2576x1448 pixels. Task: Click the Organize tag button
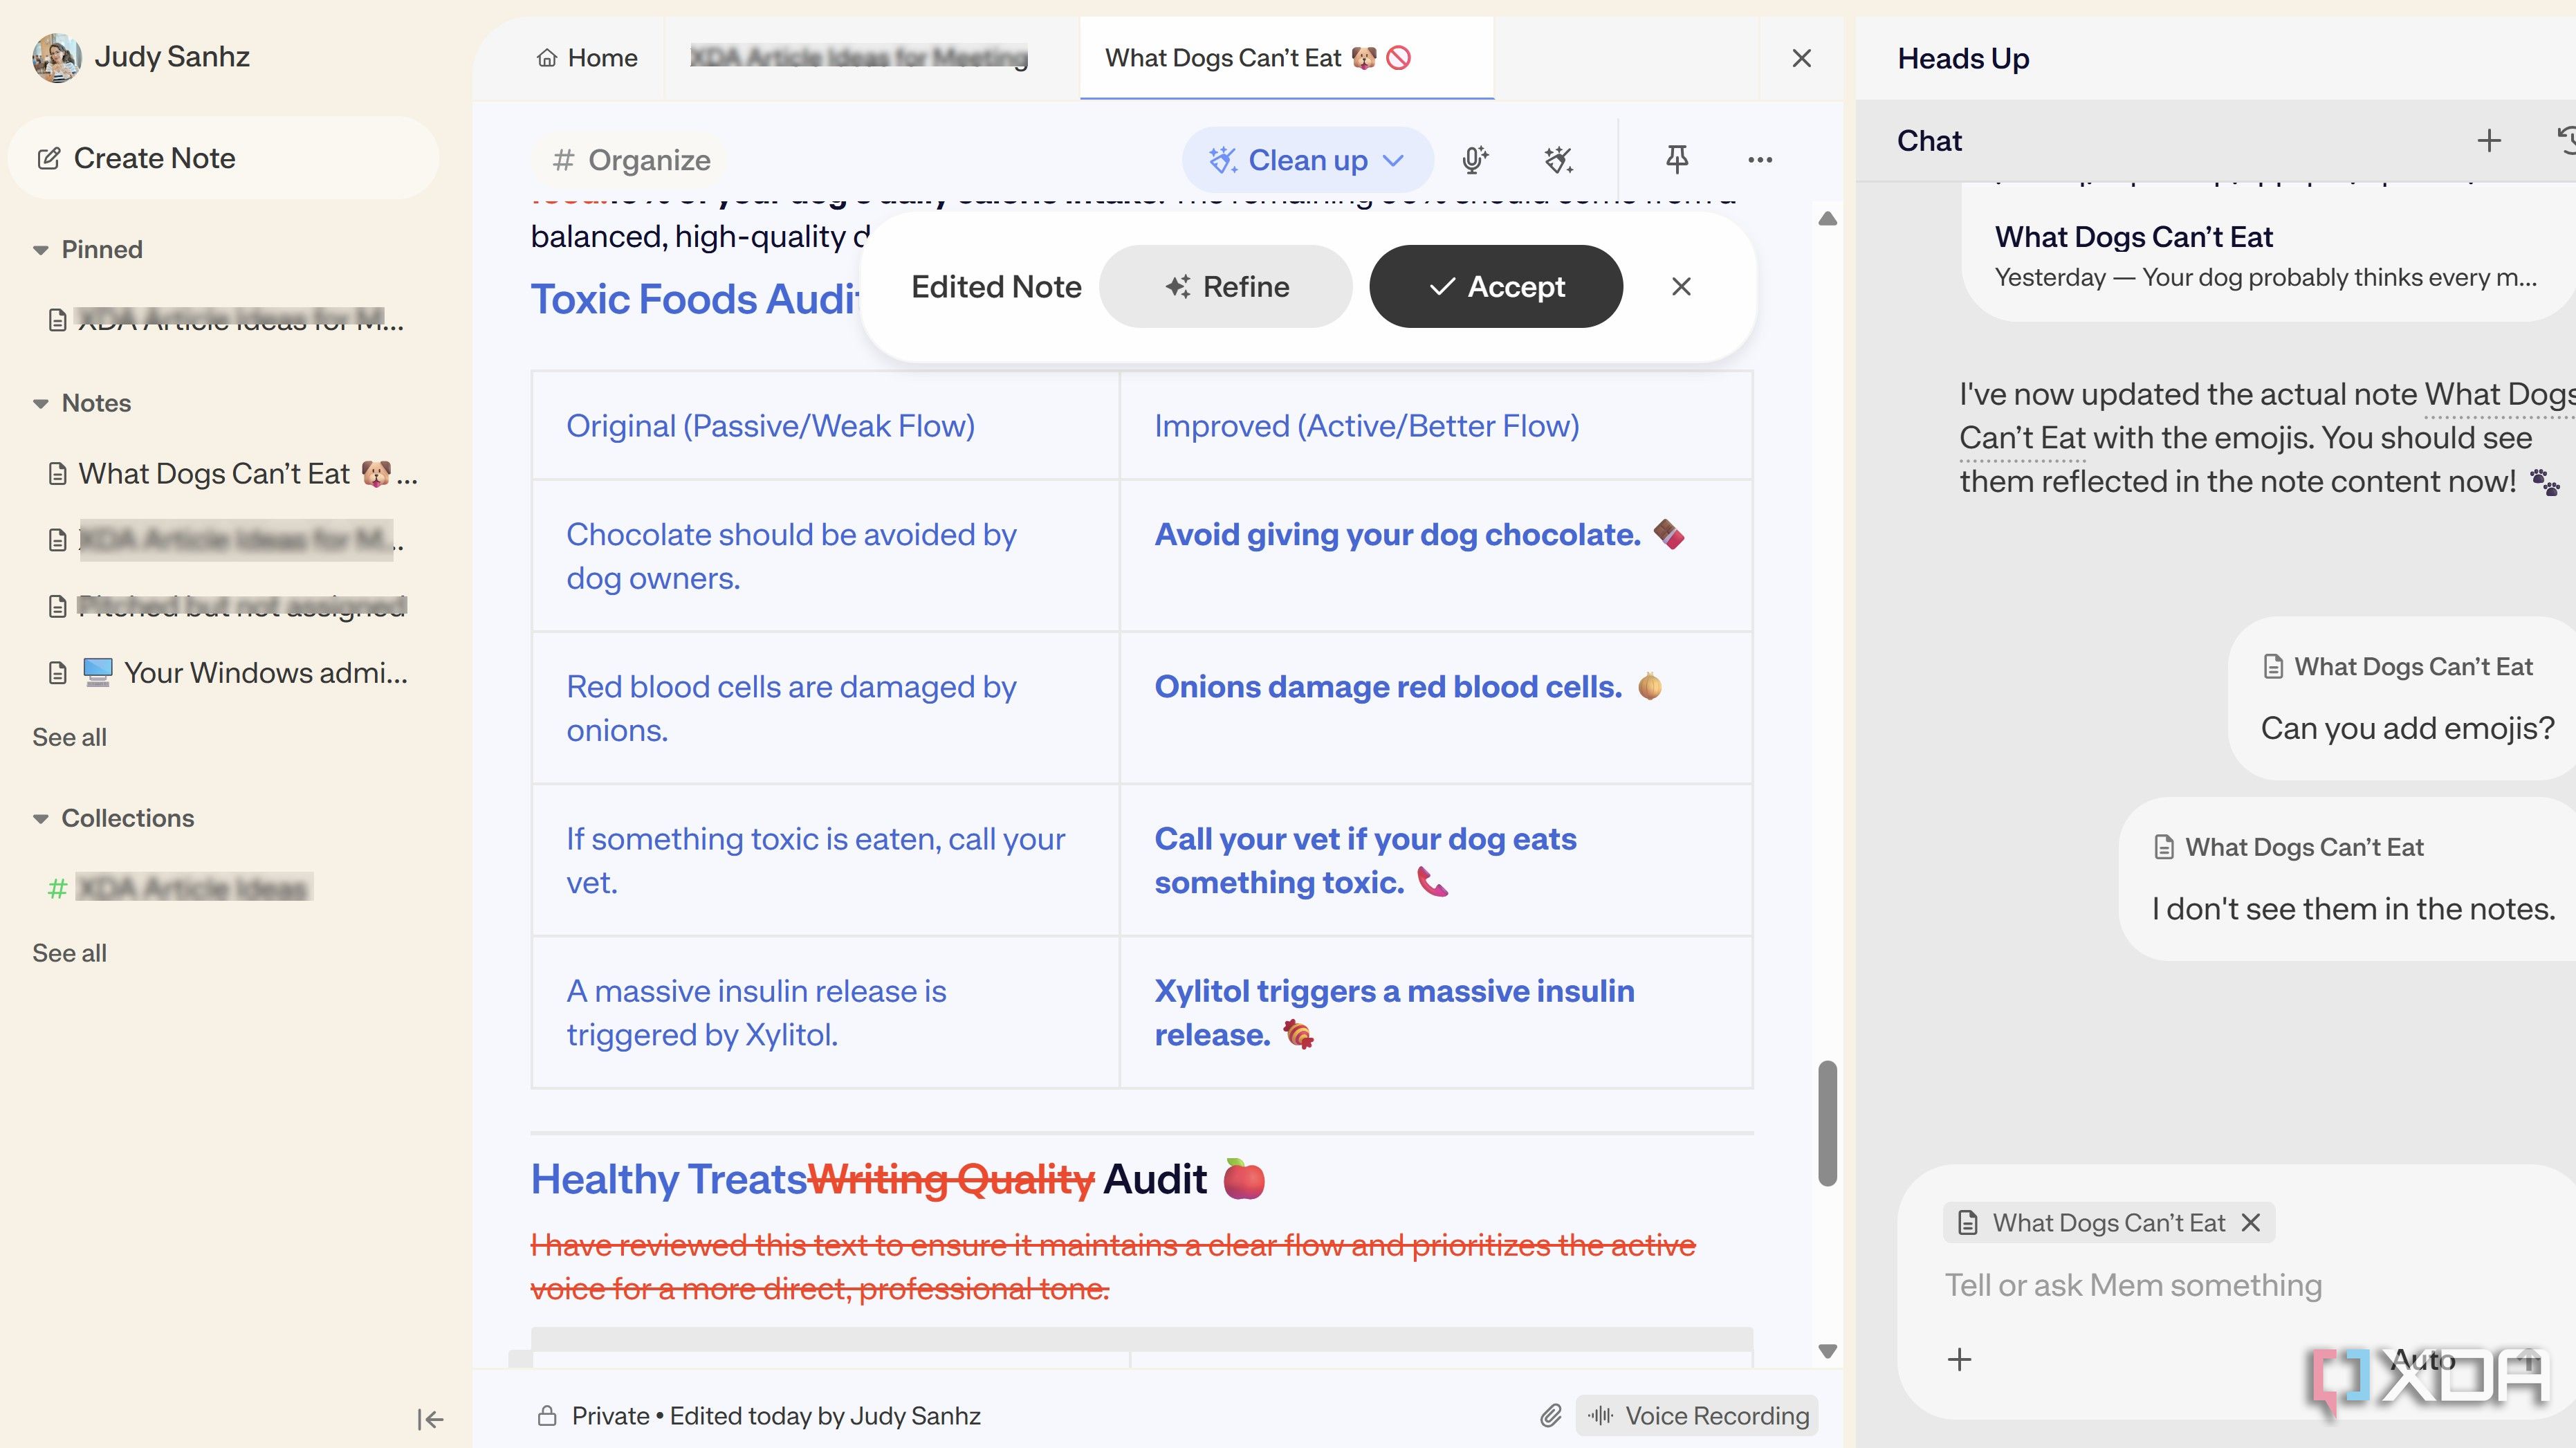(631, 160)
